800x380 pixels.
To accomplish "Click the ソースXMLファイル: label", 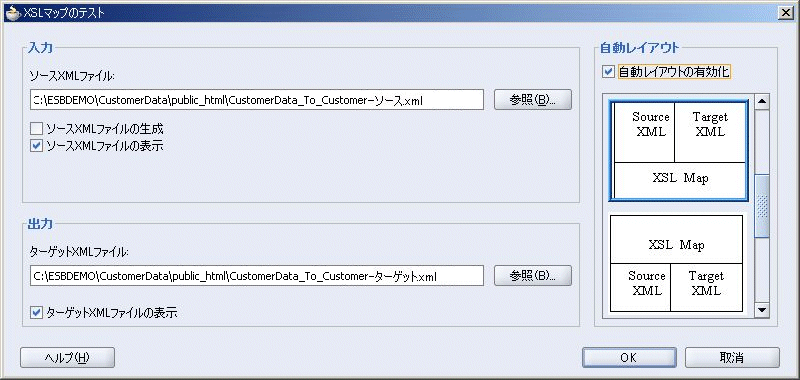I will [x=72, y=76].
